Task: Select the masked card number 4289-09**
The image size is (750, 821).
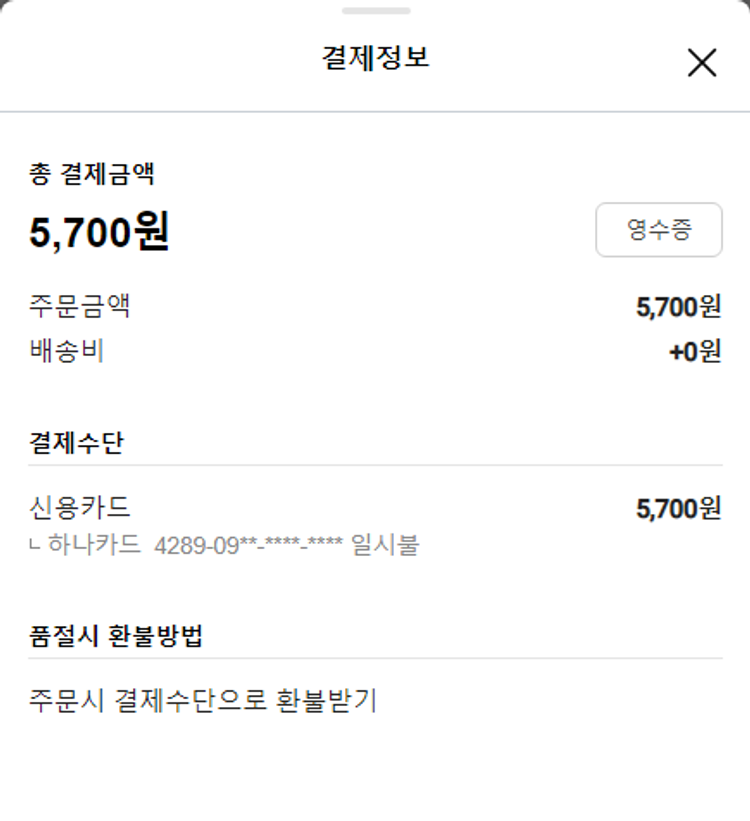Action: click(x=248, y=546)
